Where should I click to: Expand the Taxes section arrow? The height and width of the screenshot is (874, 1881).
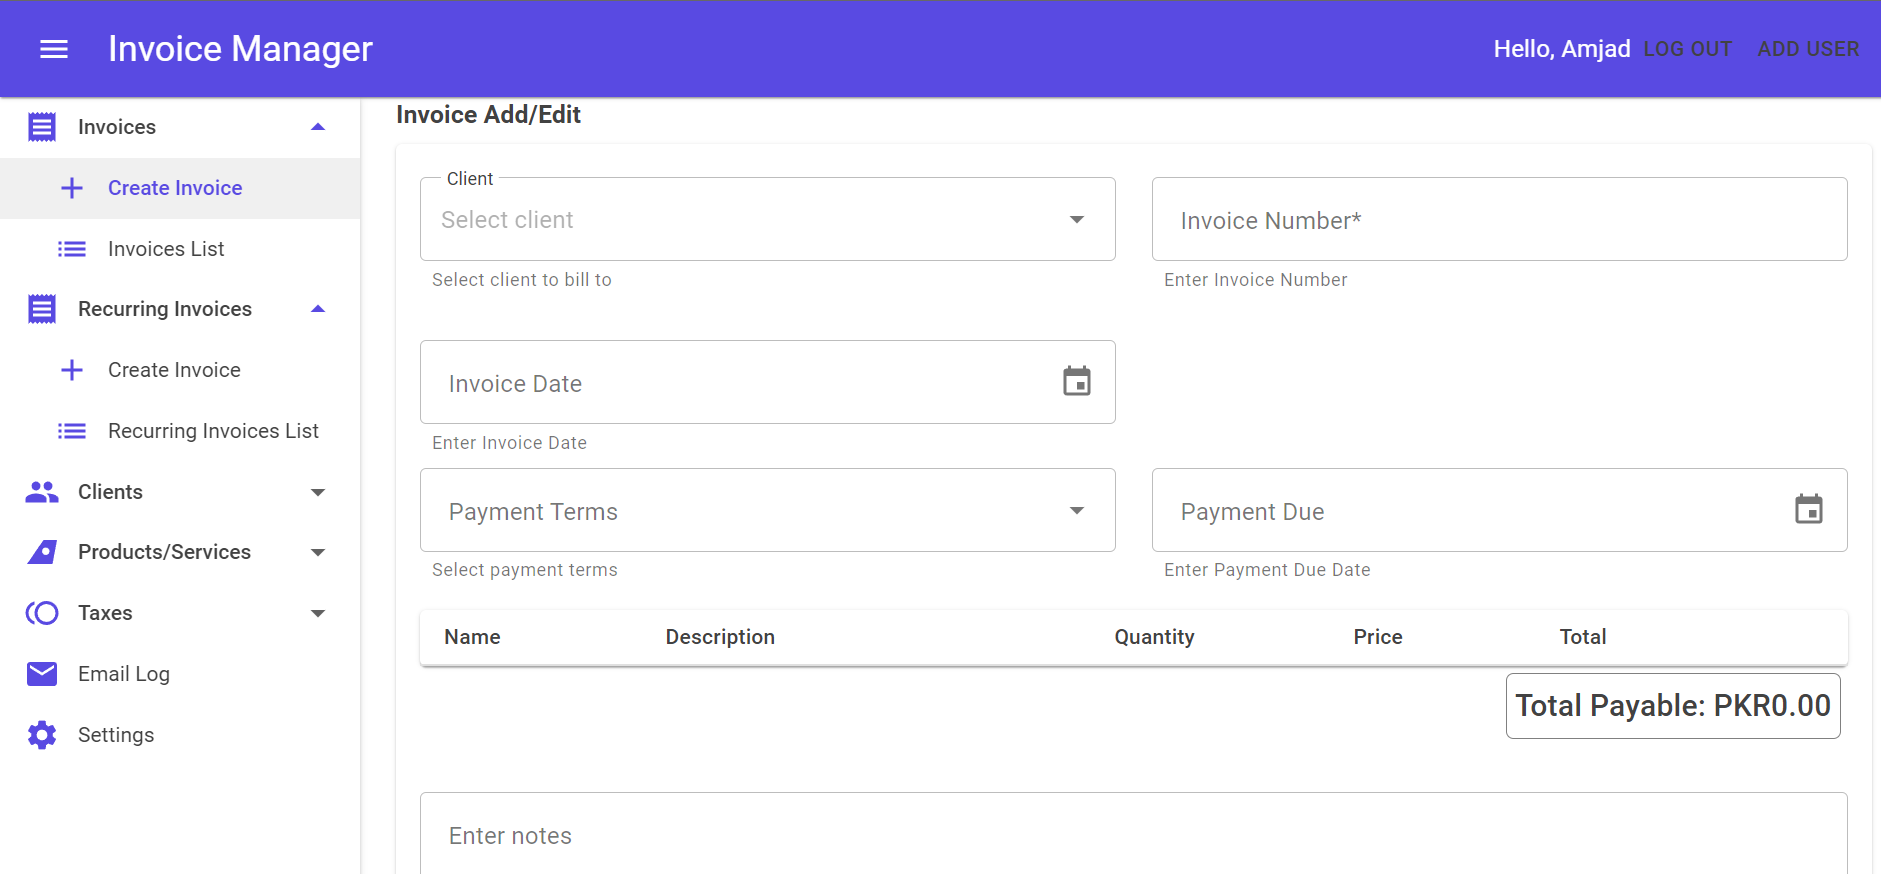click(x=318, y=613)
